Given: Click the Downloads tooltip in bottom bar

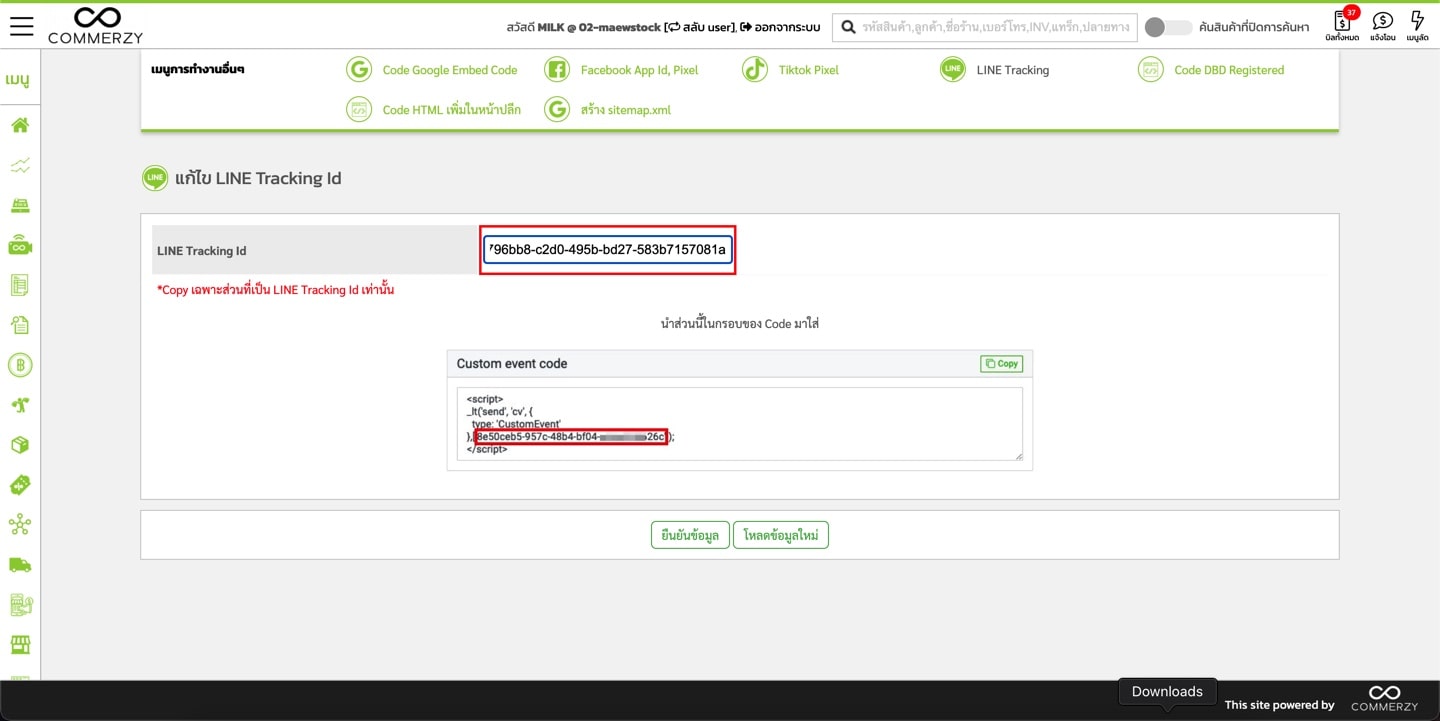Looking at the screenshot, I should 1167,691.
